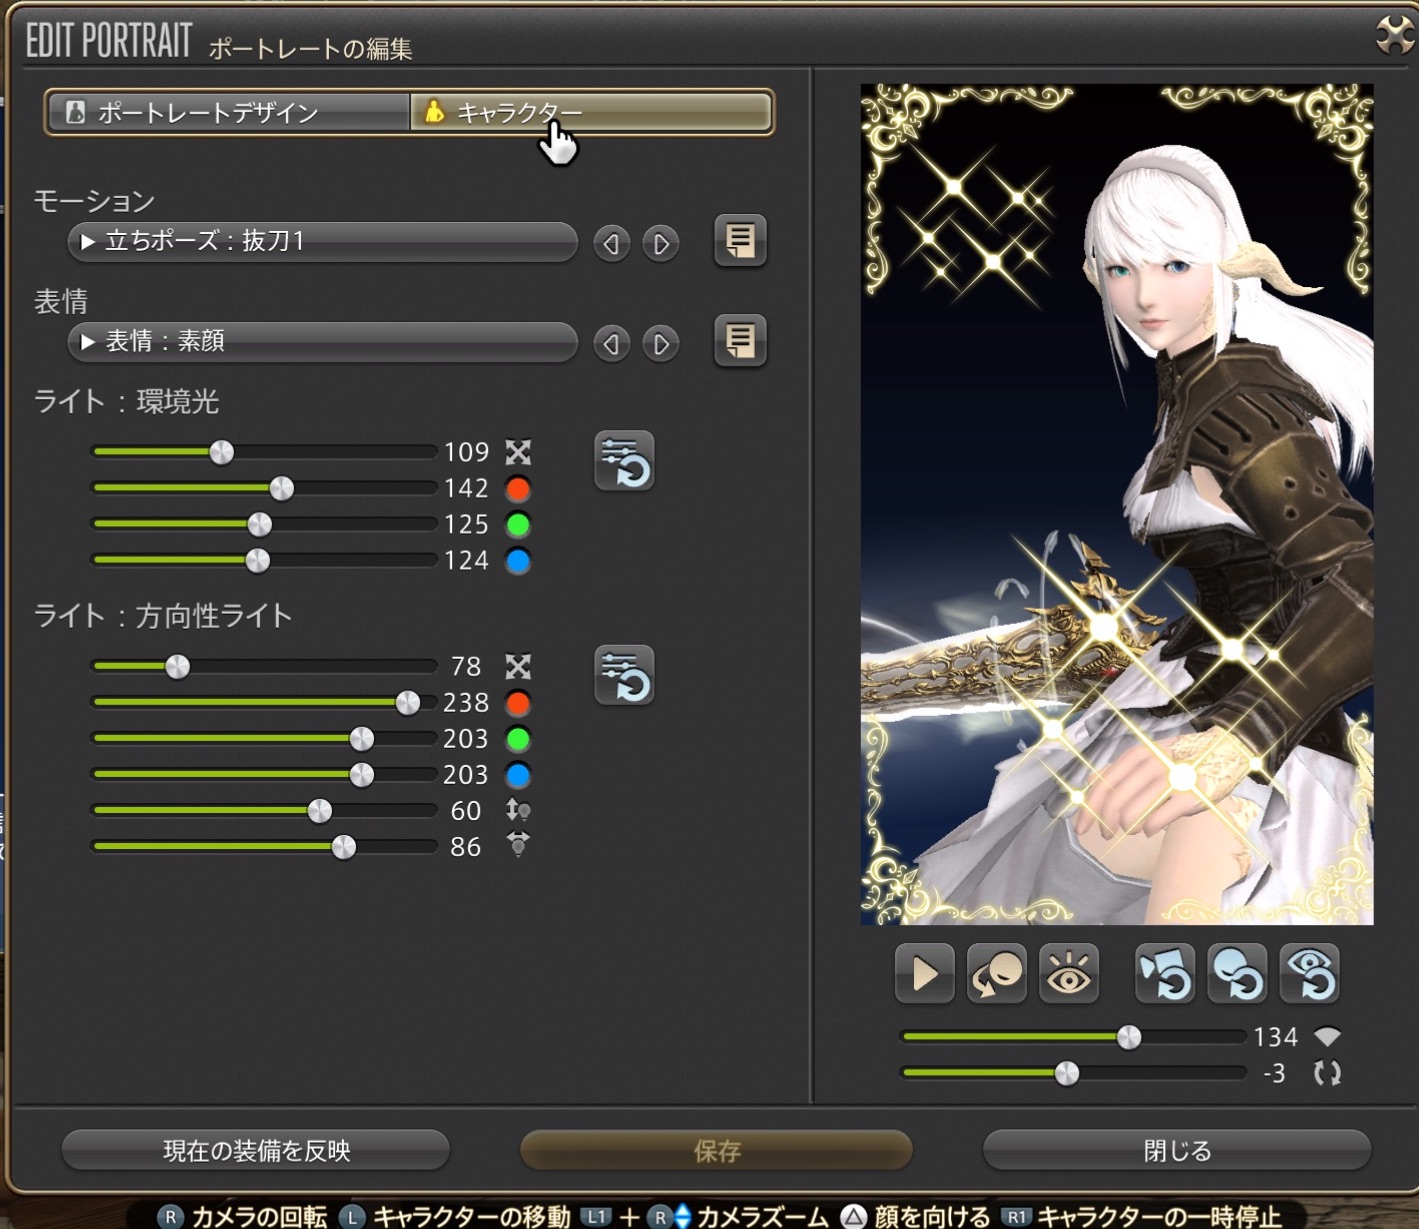Image resolution: width=1419 pixels, height=1229 pixels.
Task: Toggle the eyes look at camera icon
Action: (1068, 973)
